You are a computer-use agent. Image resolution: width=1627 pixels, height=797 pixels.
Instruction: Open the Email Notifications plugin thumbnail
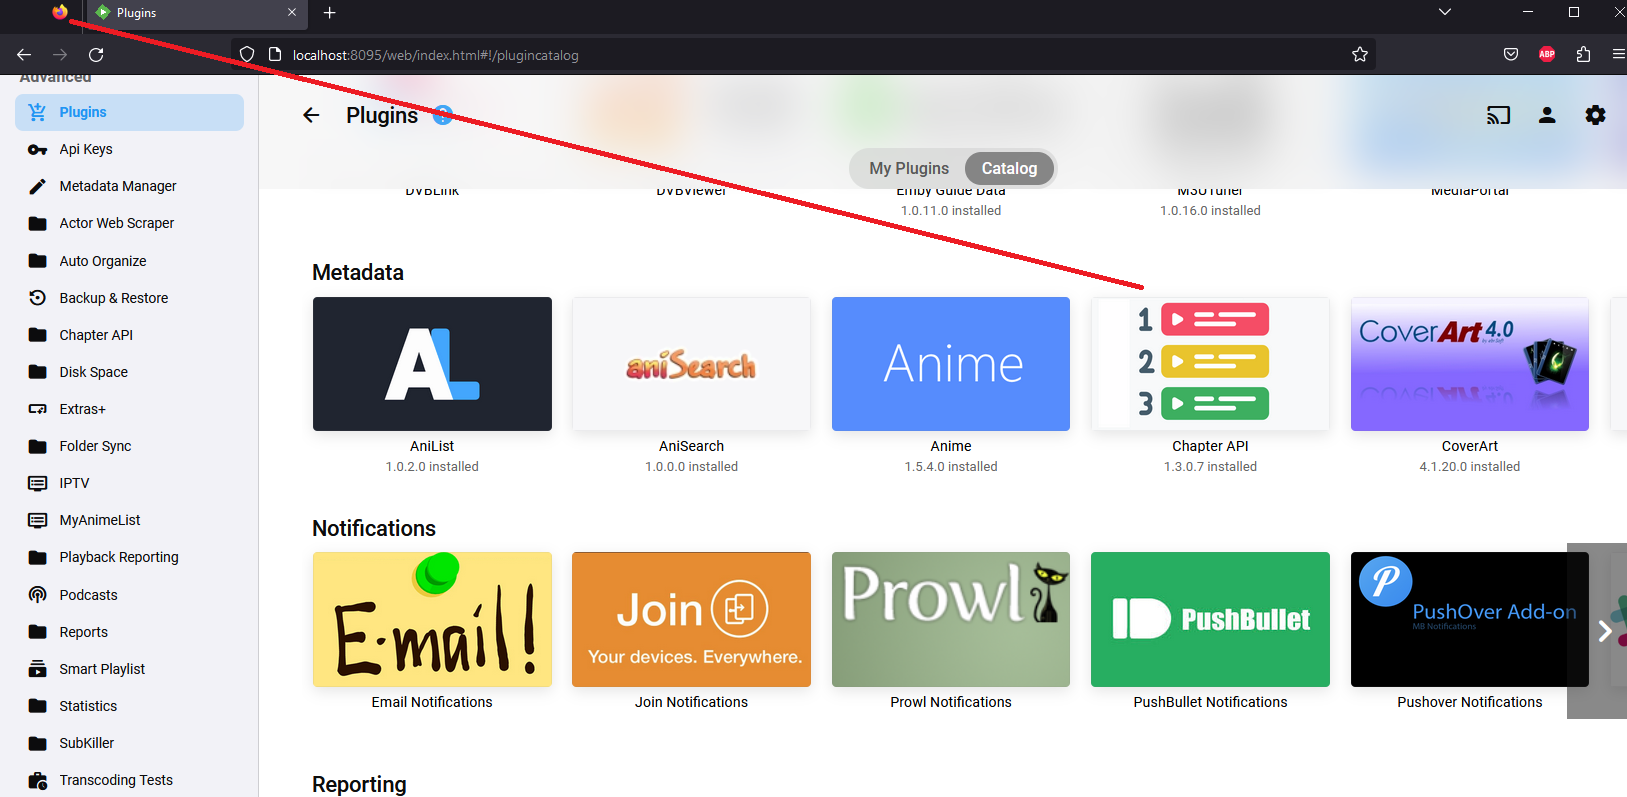pos(432,620)
